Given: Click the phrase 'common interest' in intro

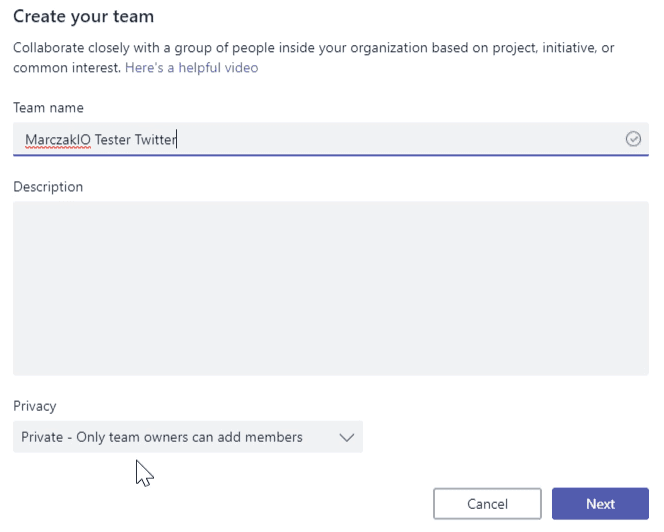Looking at the screenshot, I should coord(65,68).
